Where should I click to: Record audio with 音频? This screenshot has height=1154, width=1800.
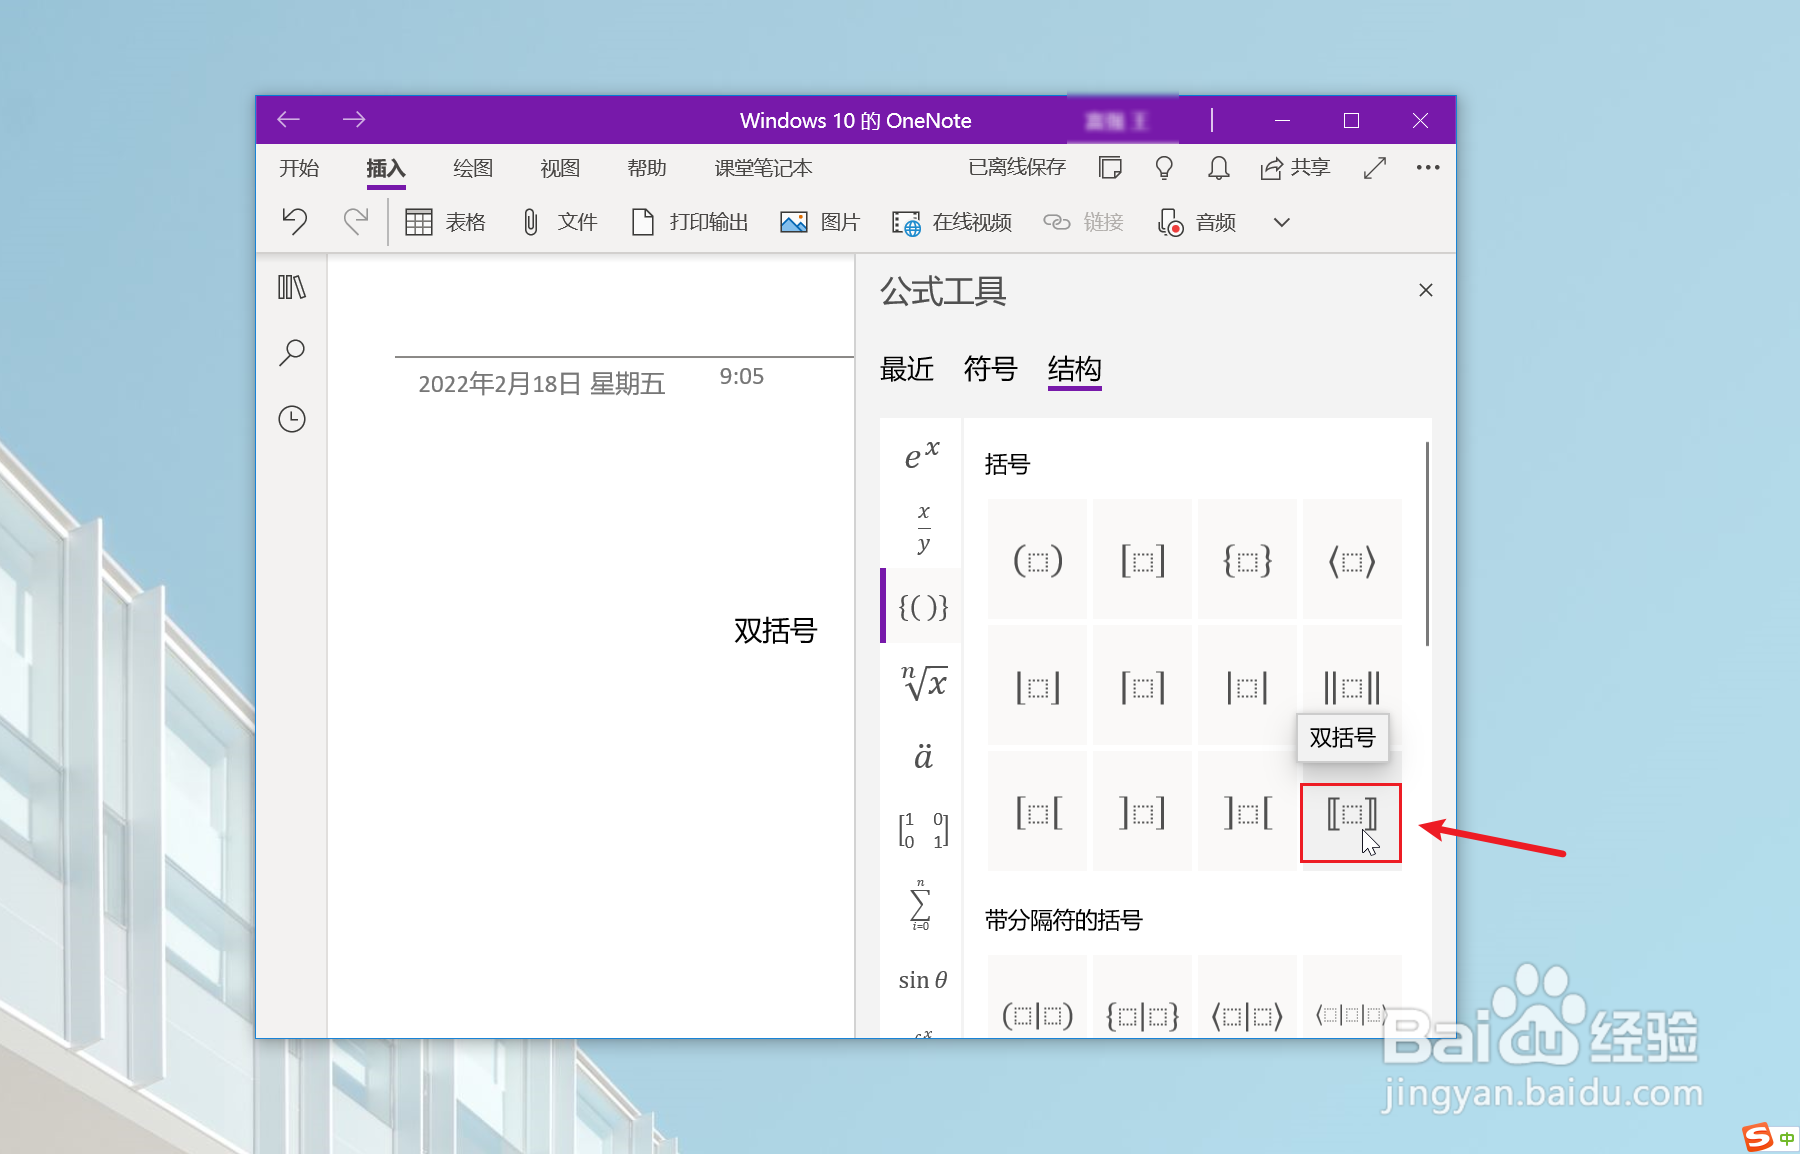(x=1197, y=222)
